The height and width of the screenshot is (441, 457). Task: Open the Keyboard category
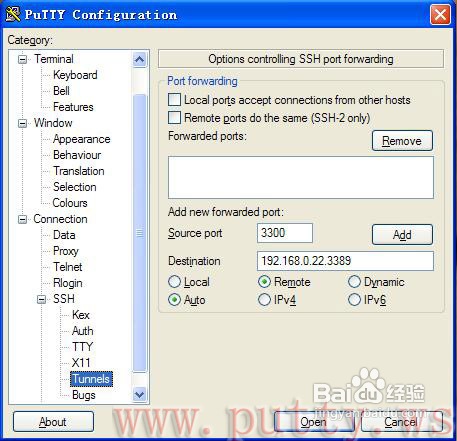(75, 75)
